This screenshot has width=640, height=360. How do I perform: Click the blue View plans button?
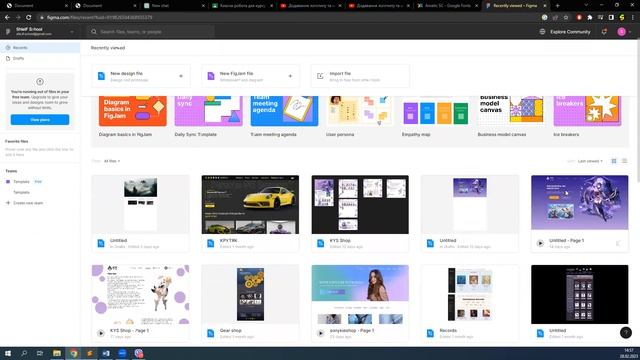[x=40, y=120]
